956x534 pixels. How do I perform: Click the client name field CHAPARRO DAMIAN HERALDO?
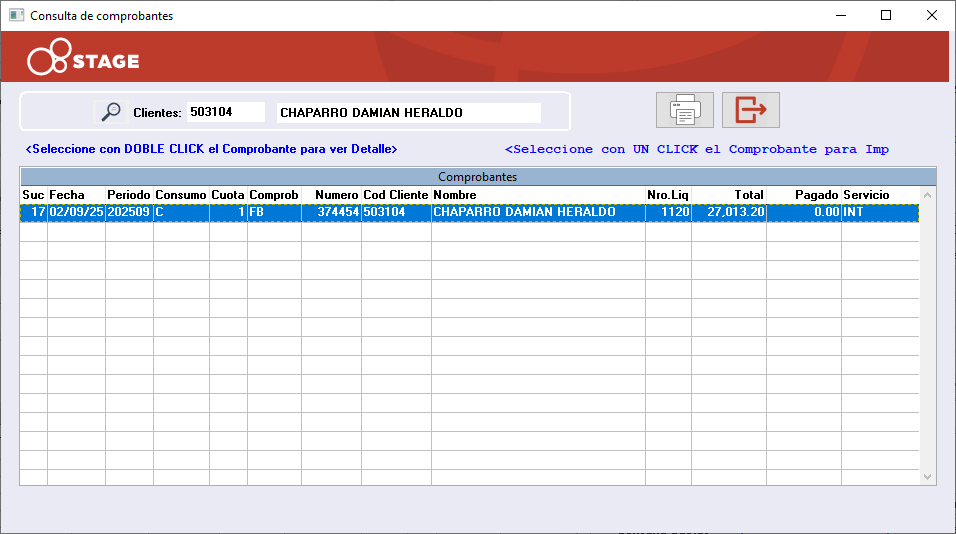(x=408, y=112)
